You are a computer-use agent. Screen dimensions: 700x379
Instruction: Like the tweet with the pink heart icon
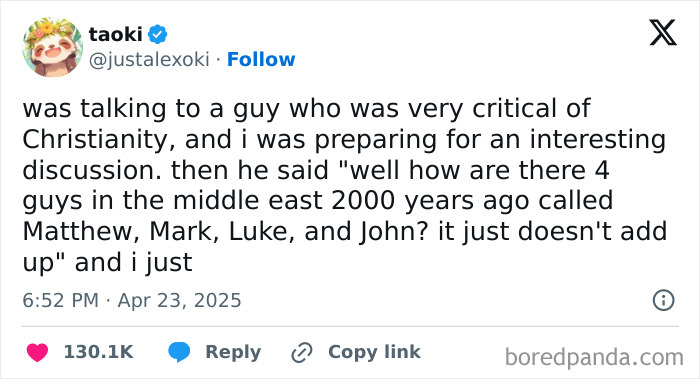point(38,352)
